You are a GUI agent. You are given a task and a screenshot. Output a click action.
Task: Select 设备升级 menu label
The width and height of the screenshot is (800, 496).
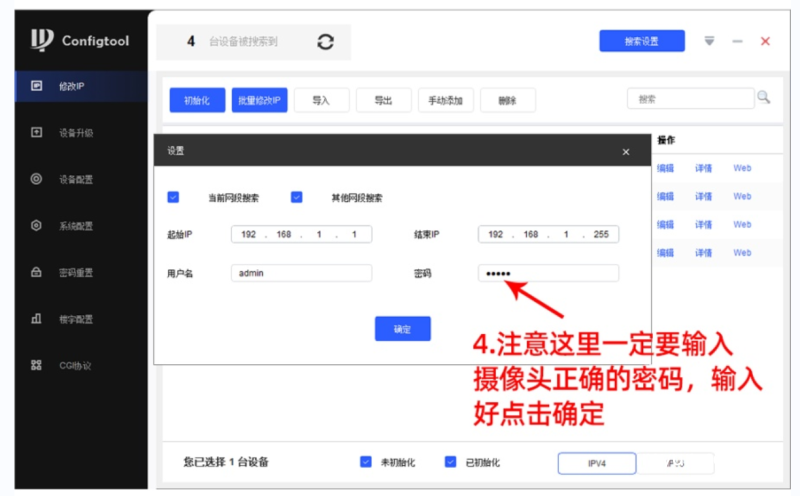[x=76, y=133]
